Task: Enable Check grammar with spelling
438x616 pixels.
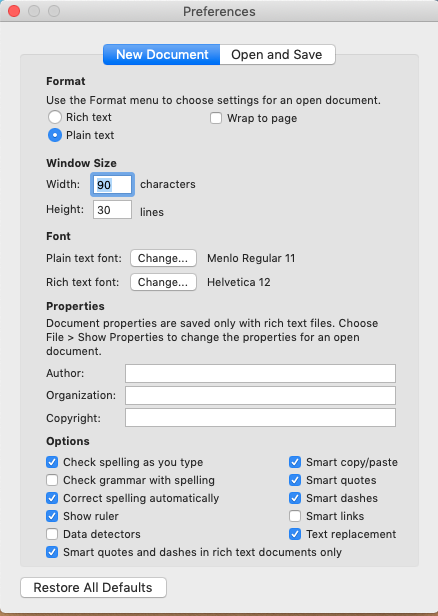Action: pyautogui.click(x=52, y=480)
